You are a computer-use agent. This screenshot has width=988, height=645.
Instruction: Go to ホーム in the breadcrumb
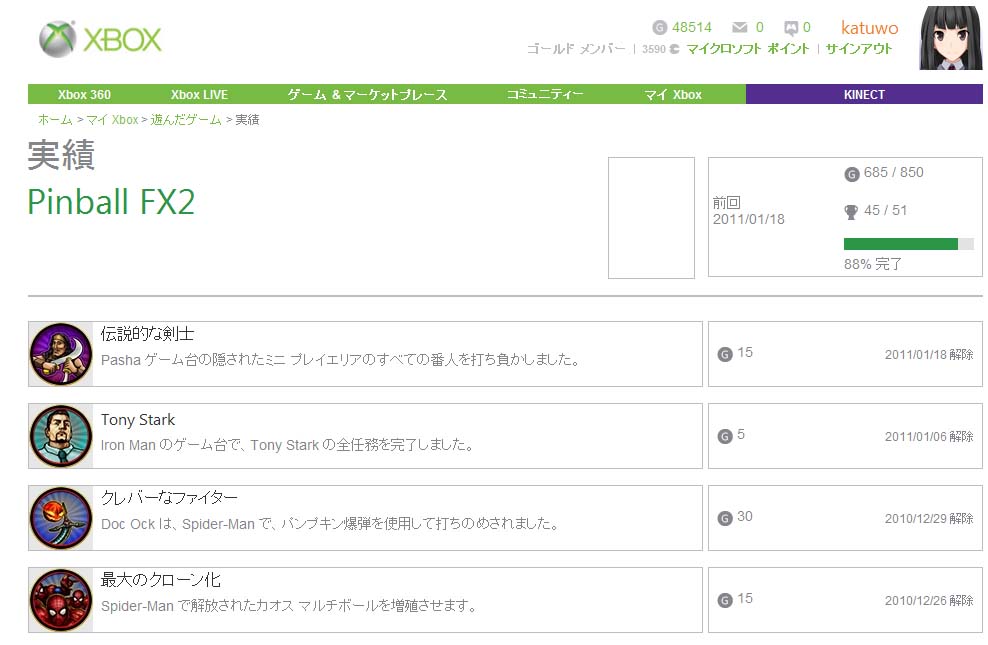tap(55, 120)
